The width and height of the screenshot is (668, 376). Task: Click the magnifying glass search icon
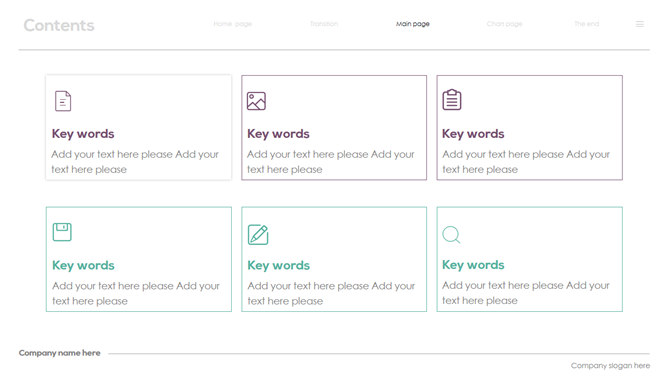tap(451, 235)
